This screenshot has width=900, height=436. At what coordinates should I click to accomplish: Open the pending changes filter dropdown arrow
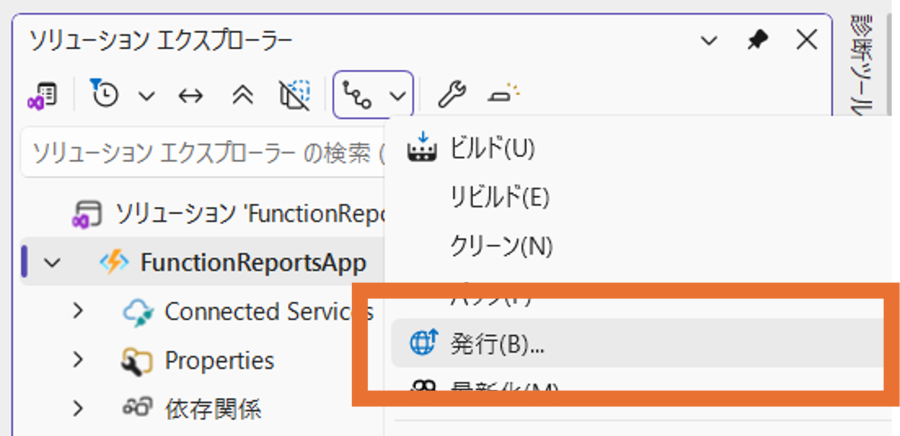click(148, 96)
